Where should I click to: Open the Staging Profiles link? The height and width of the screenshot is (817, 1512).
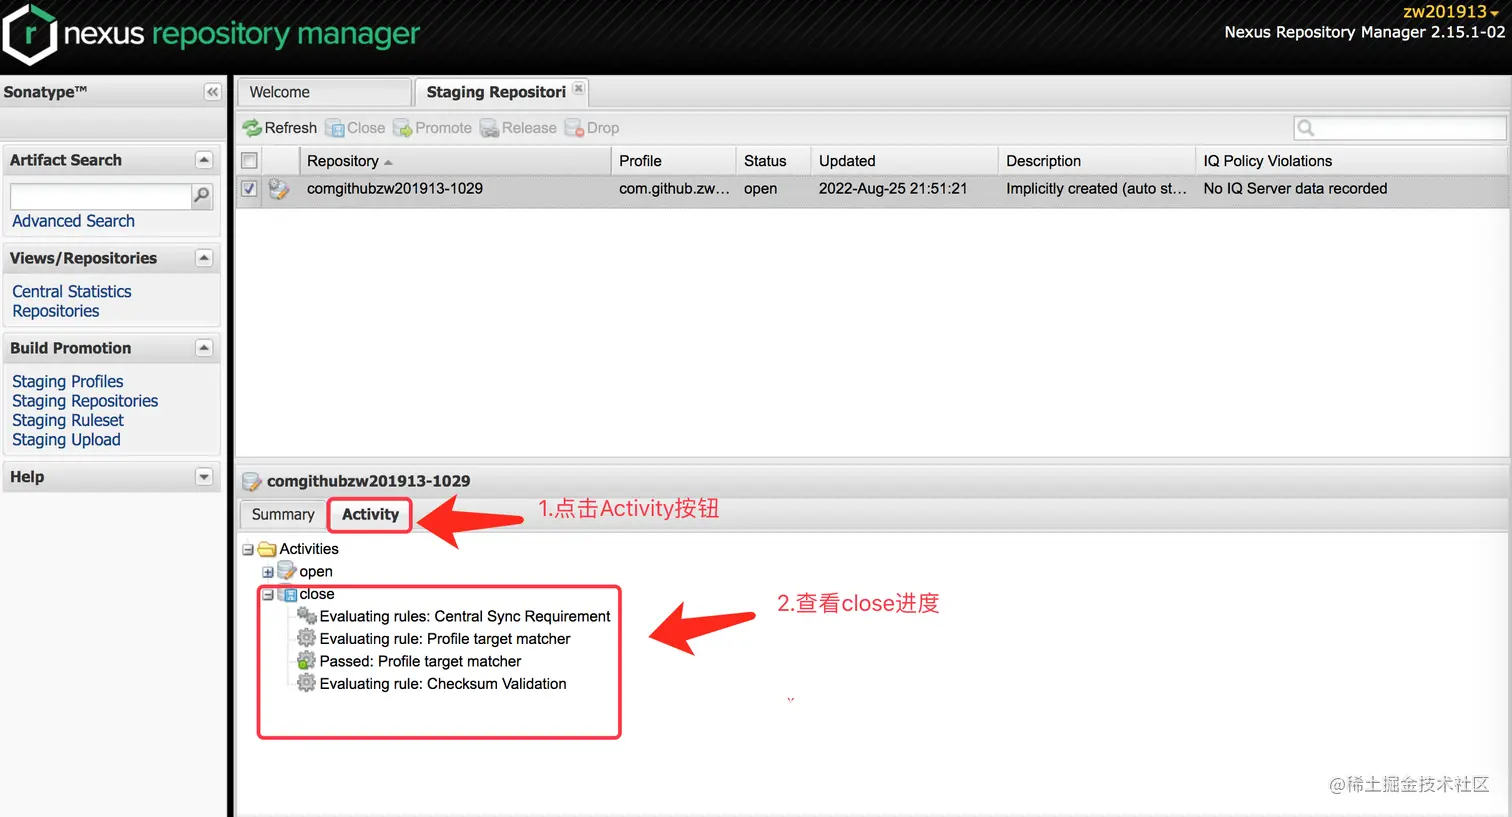coord(68,381)
